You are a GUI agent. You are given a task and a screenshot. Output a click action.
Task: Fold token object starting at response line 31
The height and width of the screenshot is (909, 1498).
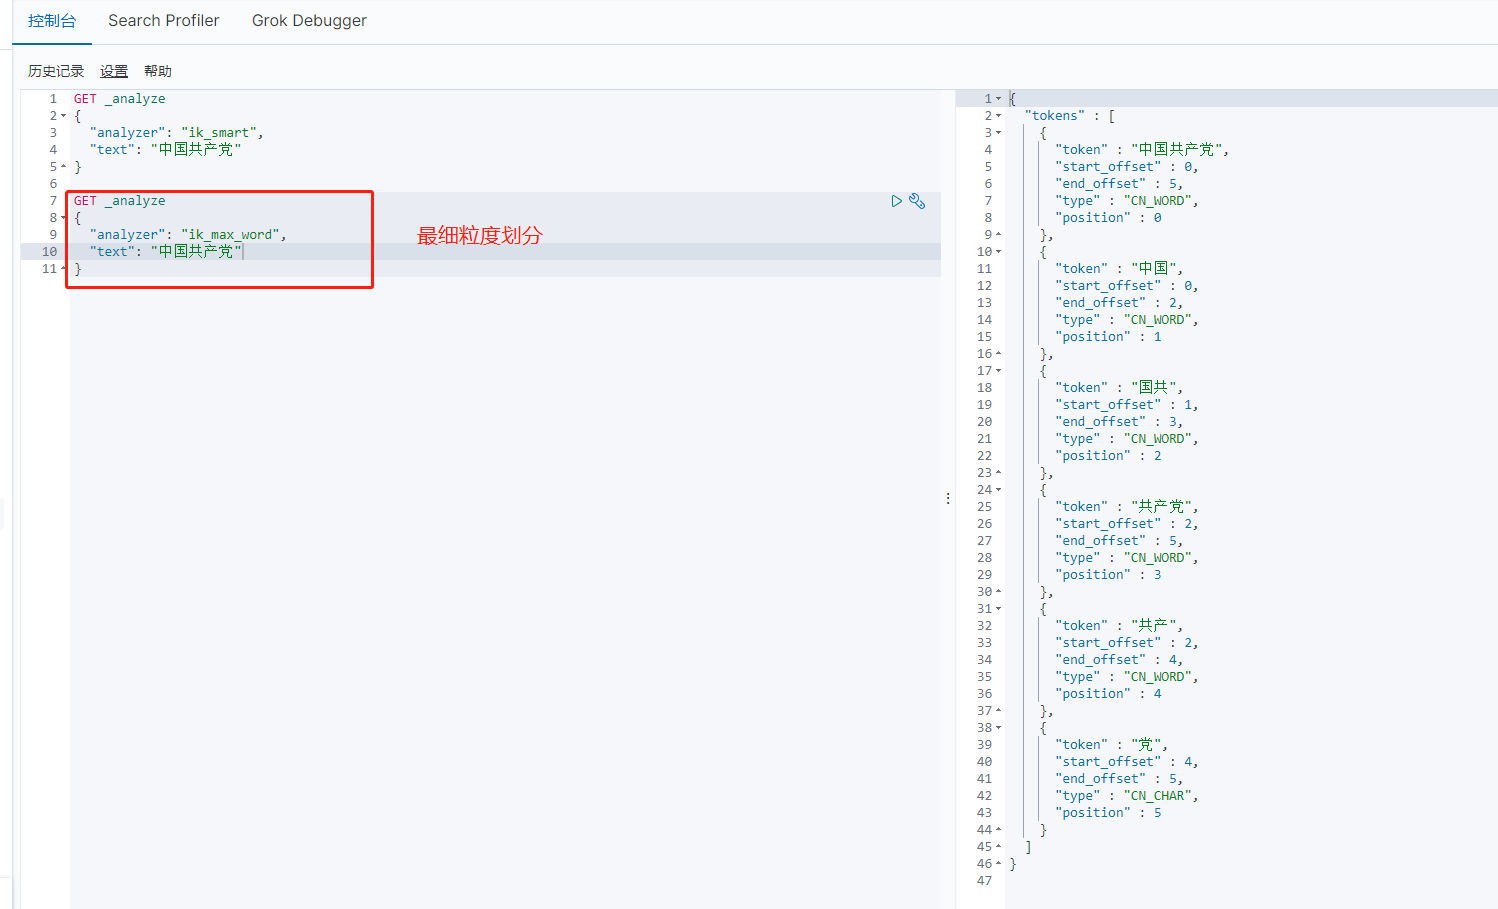(x=998, y=609)
